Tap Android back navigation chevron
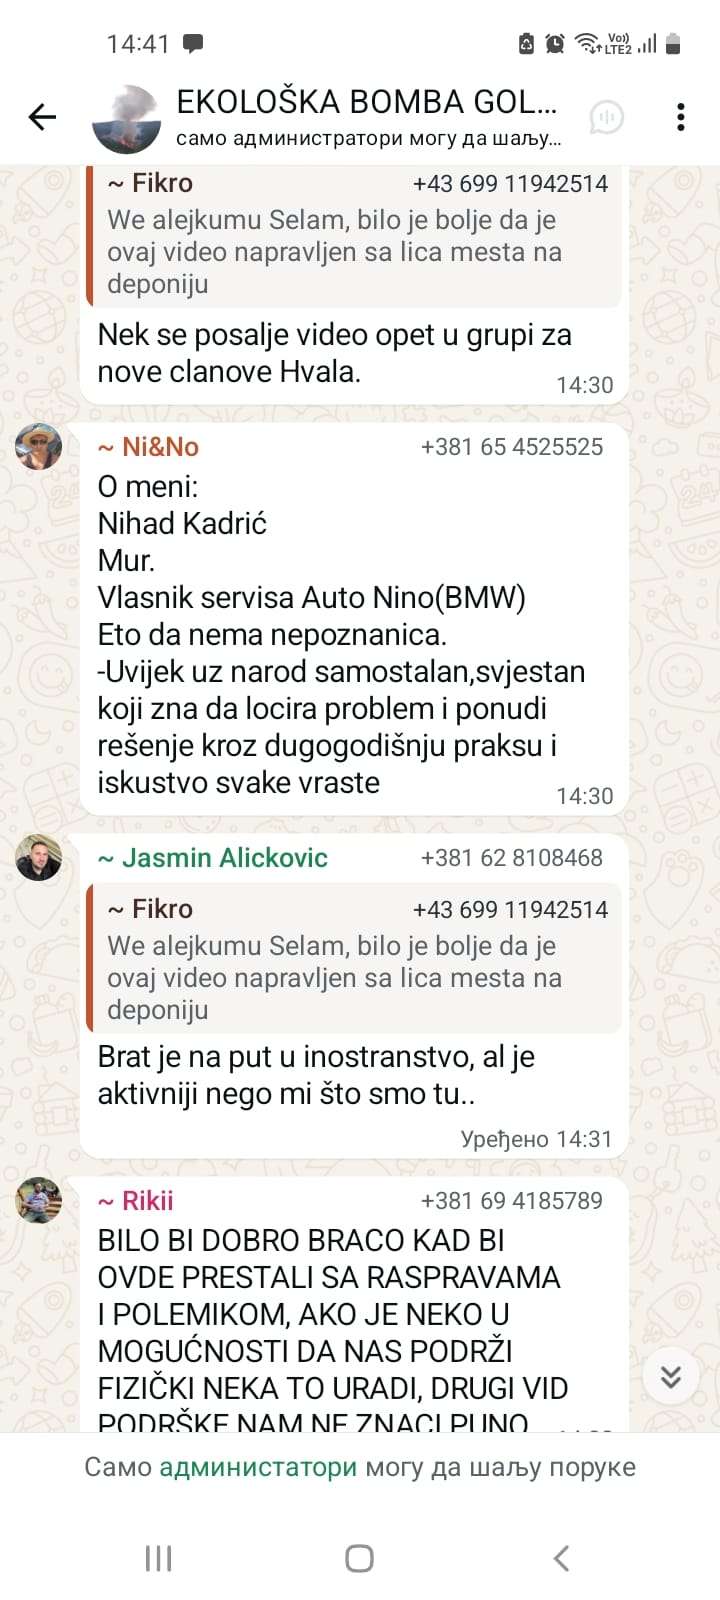The width and height of the screenshot is (720, 1600). pyautogui.click(x=561, y=1558)
